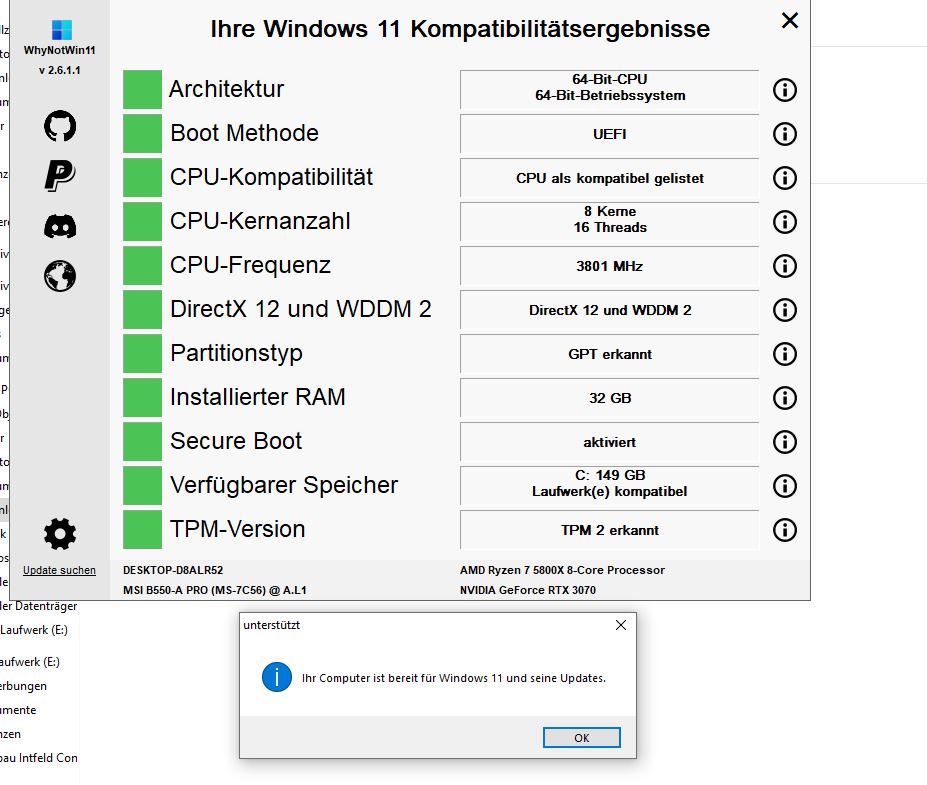Click the info icon for DirectX 12 und WDDM 2
The width and height of the screenshot is (927, 785).
pos(785,310)
